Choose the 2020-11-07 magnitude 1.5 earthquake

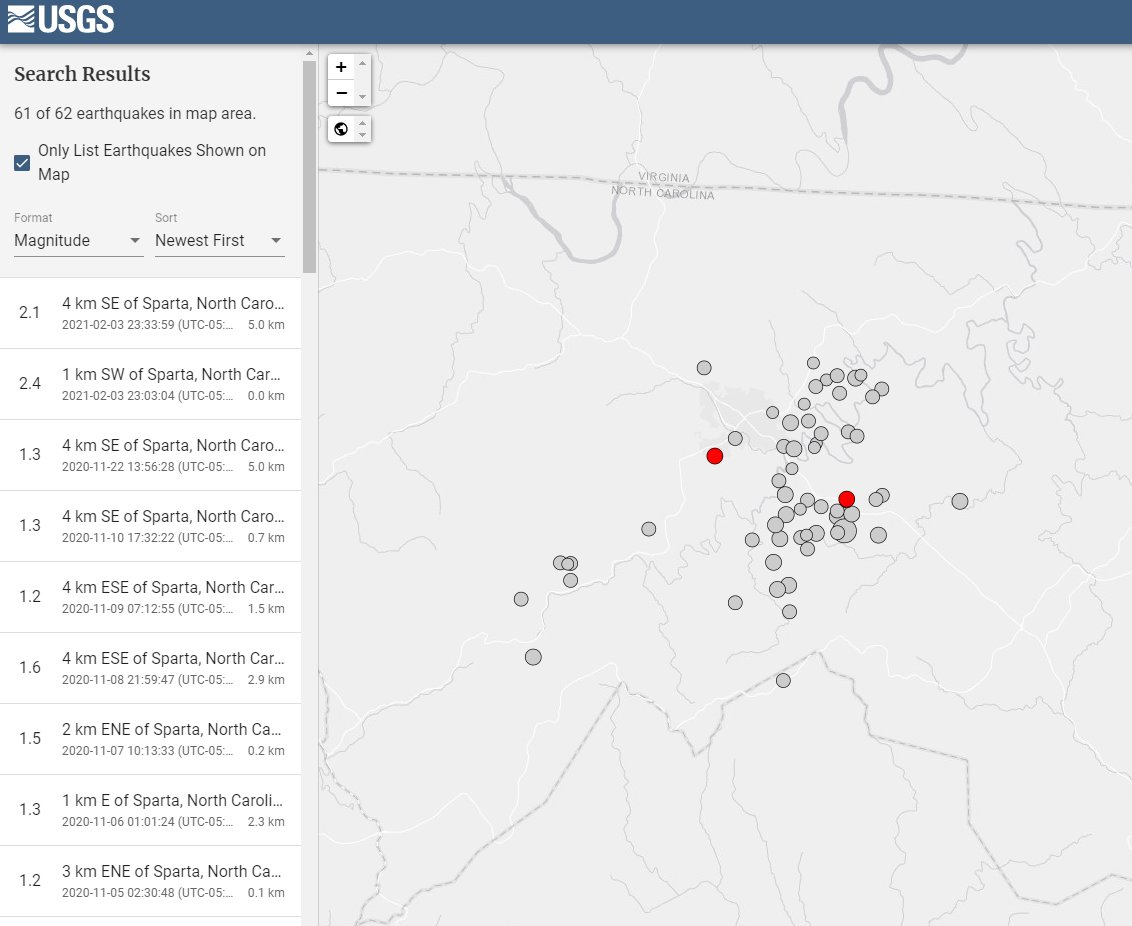150,739
